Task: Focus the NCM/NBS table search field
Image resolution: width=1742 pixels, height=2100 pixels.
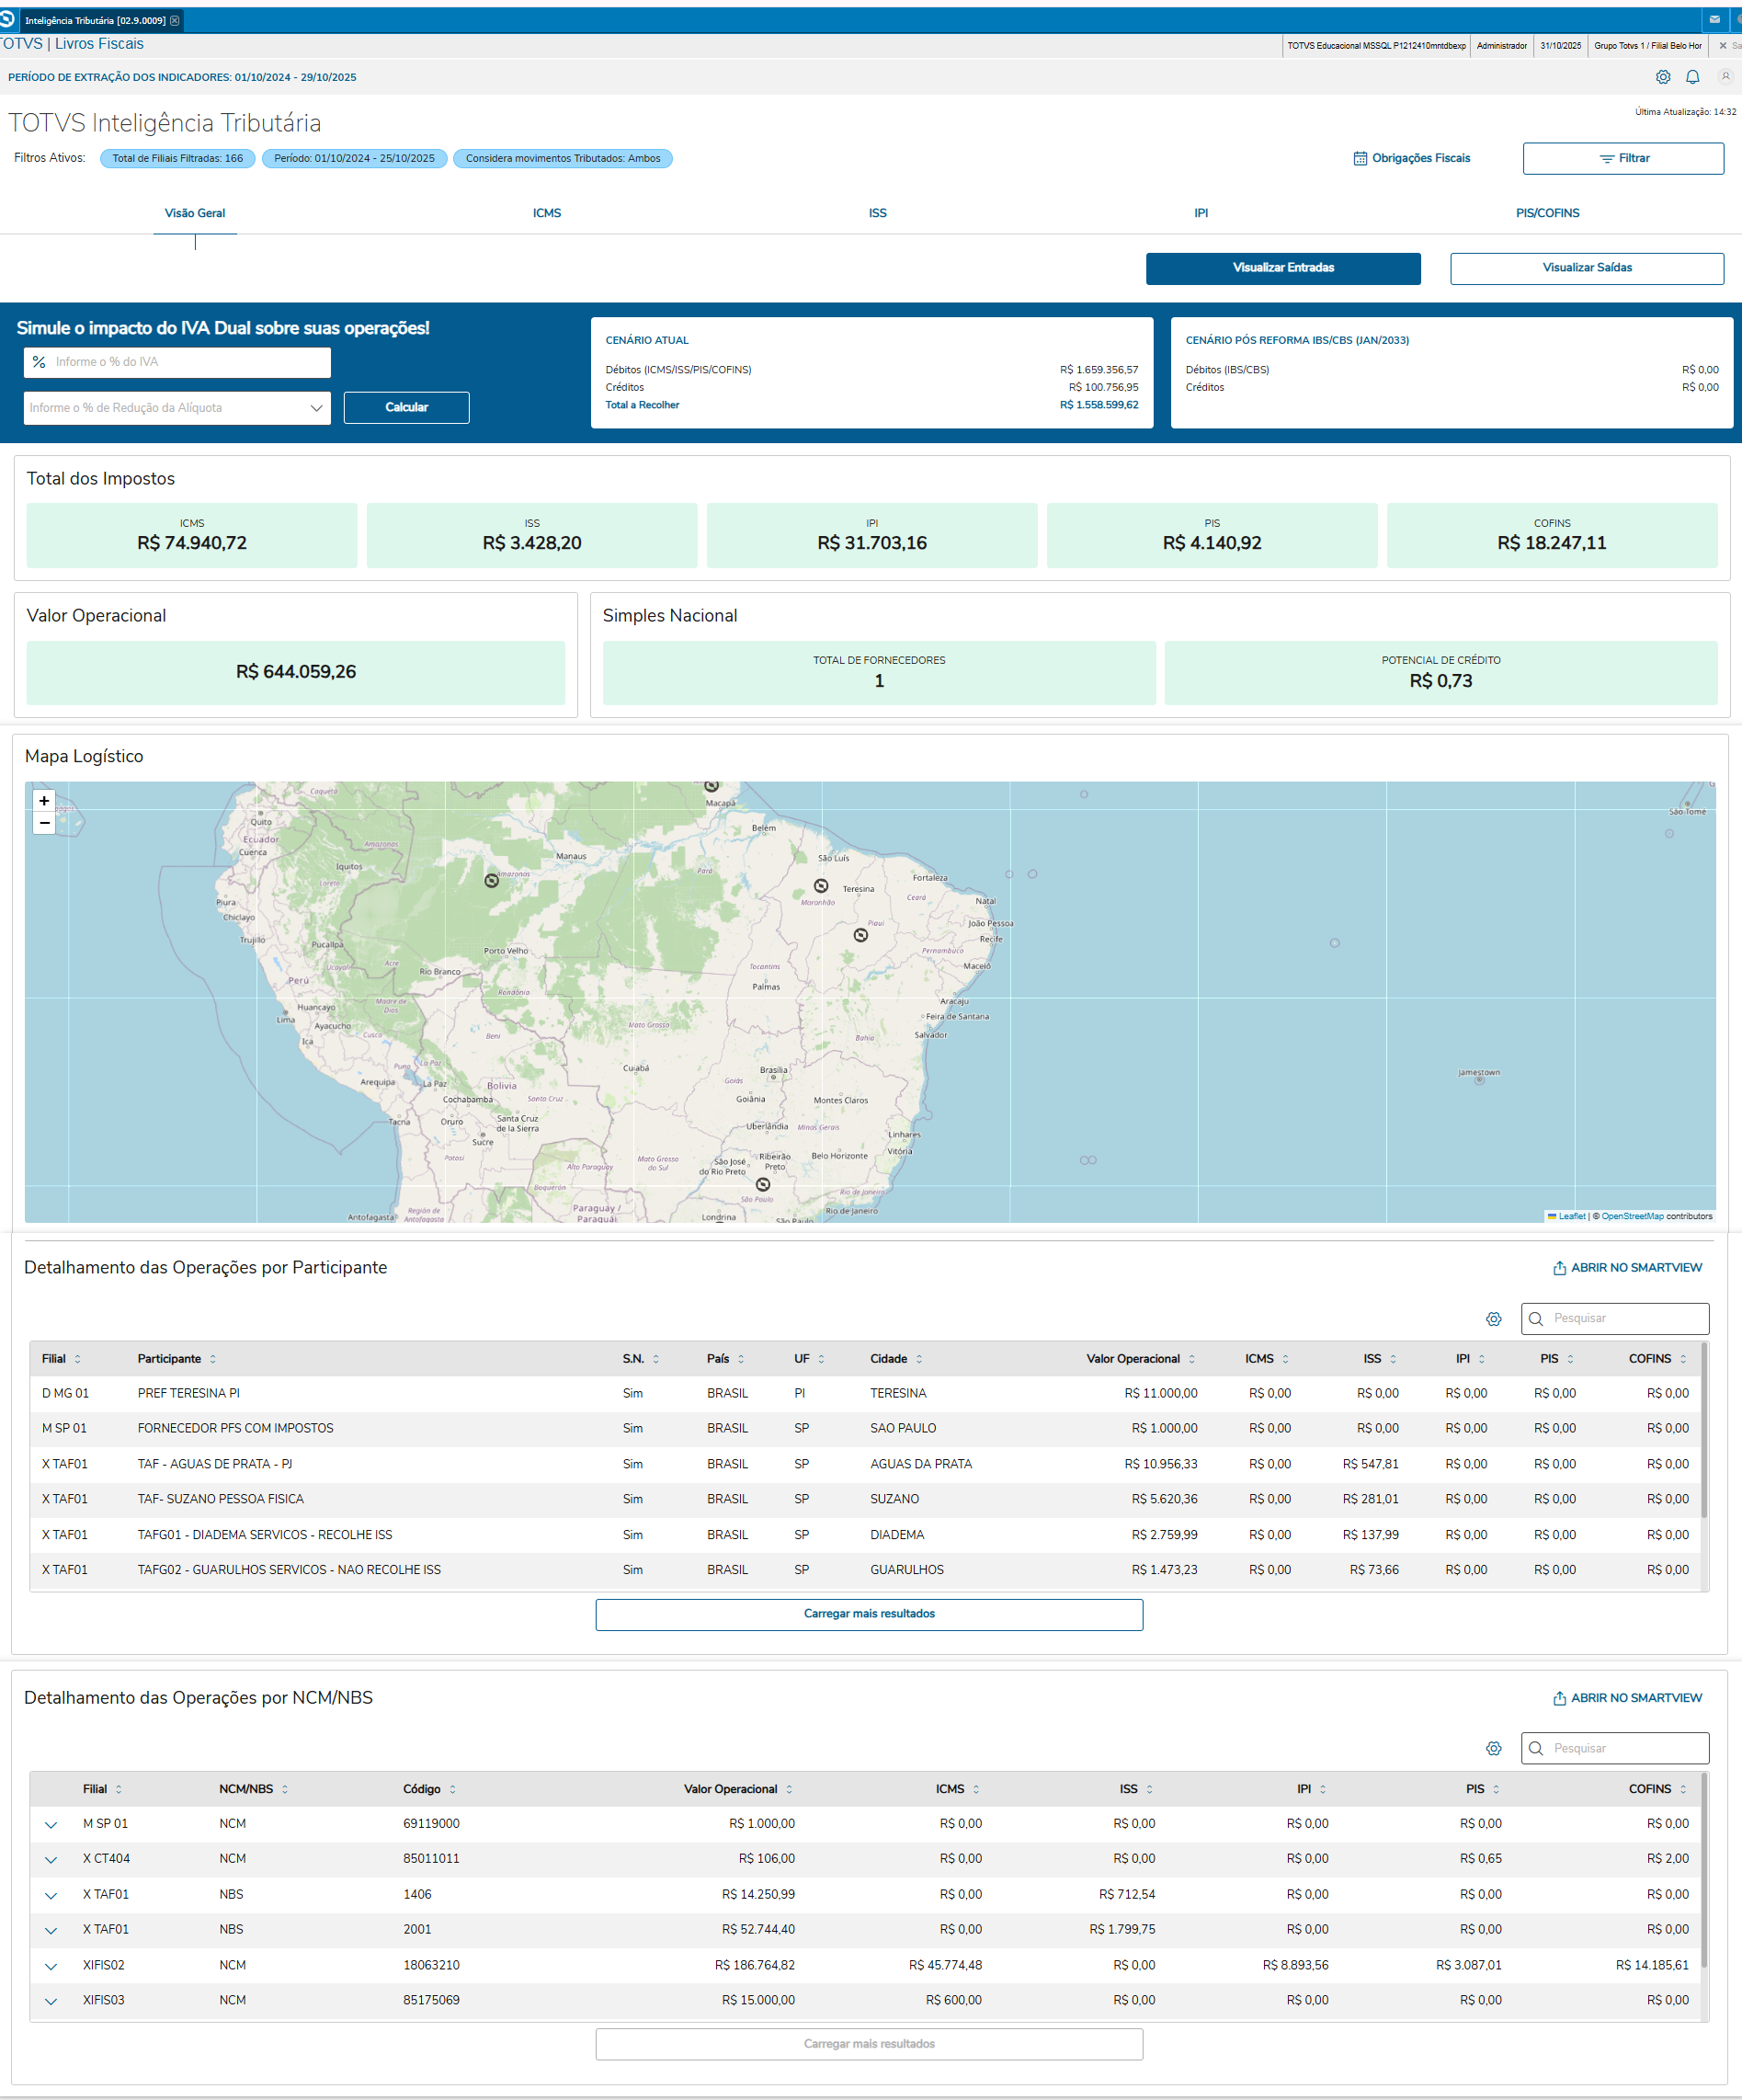Action: click(x=1615, y=1749)
